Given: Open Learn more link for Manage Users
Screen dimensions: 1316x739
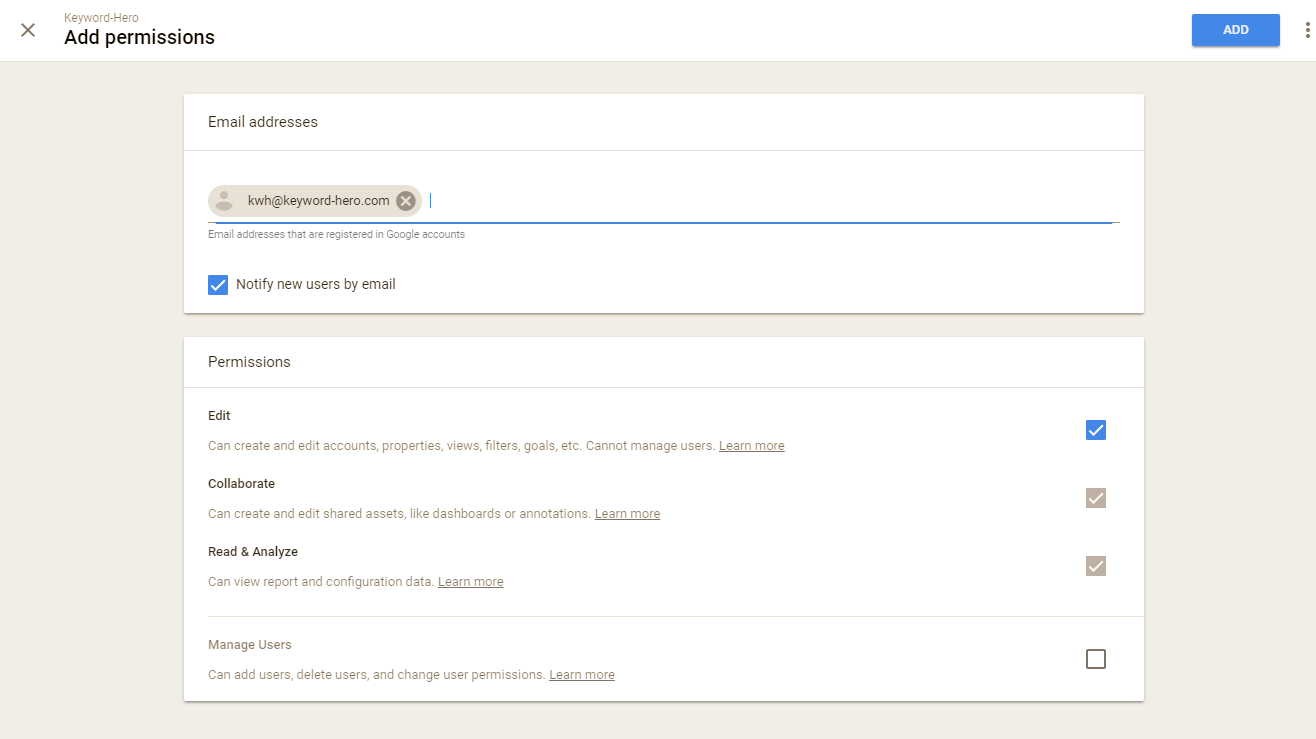Looking at the screenshot, I should point(582,675).
